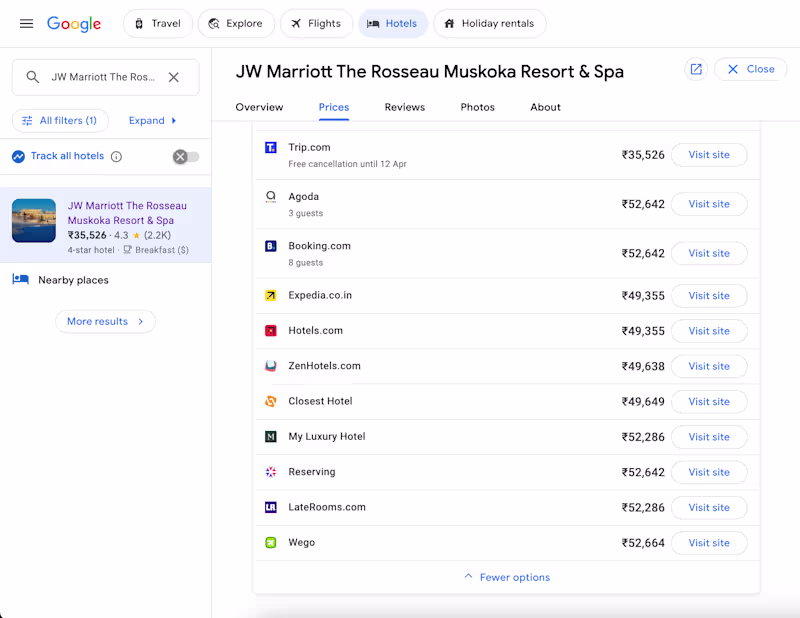
Task: Click the Google logo
Action: click(74, 25)
